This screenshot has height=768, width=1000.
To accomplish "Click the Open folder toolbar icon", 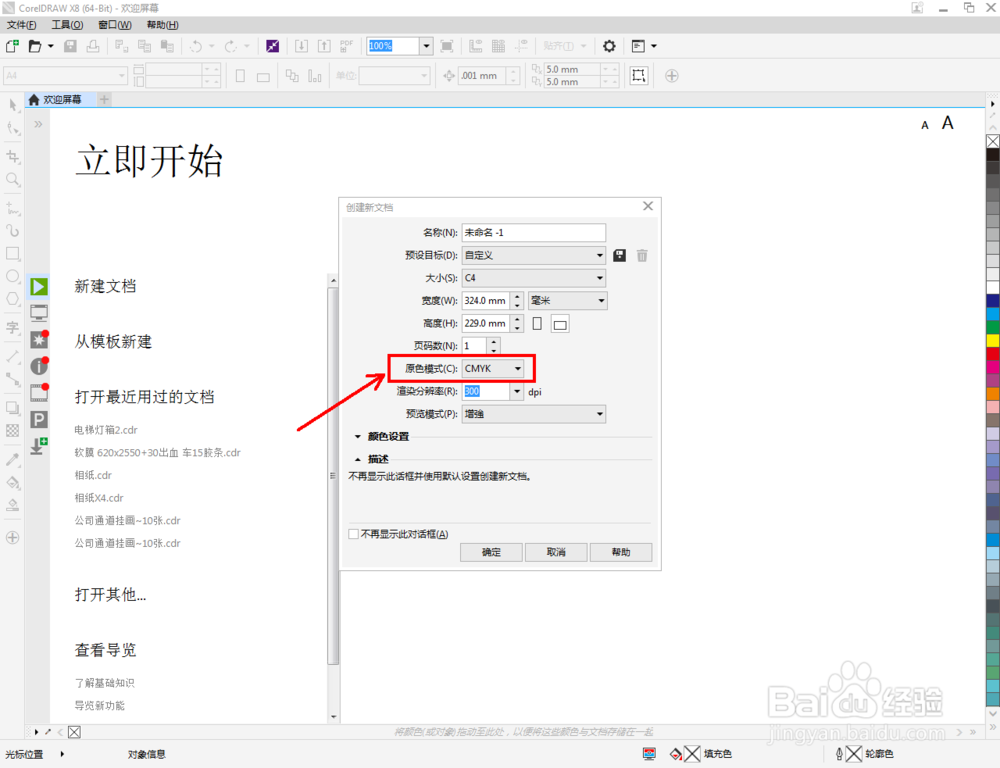I will click(35, 46).
